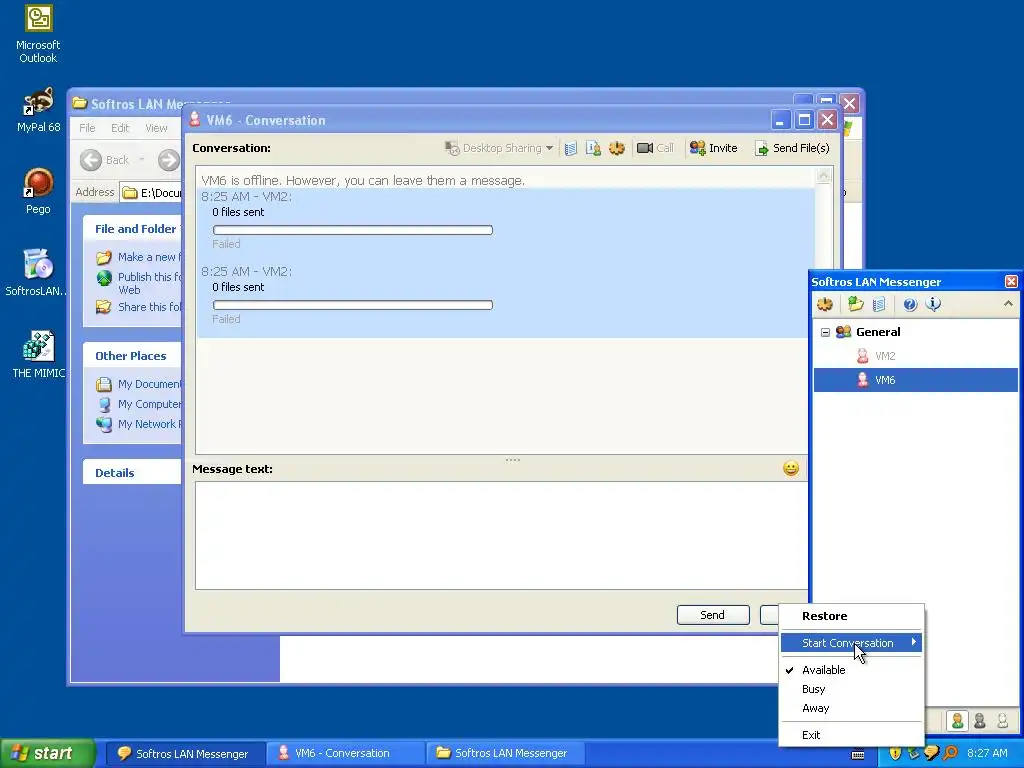Open conversation history notebook icon in conversation toolbar
Image resolution: width=1024 pixels, height=768 pixels.
pyautogui.click(x=570, y=148)
